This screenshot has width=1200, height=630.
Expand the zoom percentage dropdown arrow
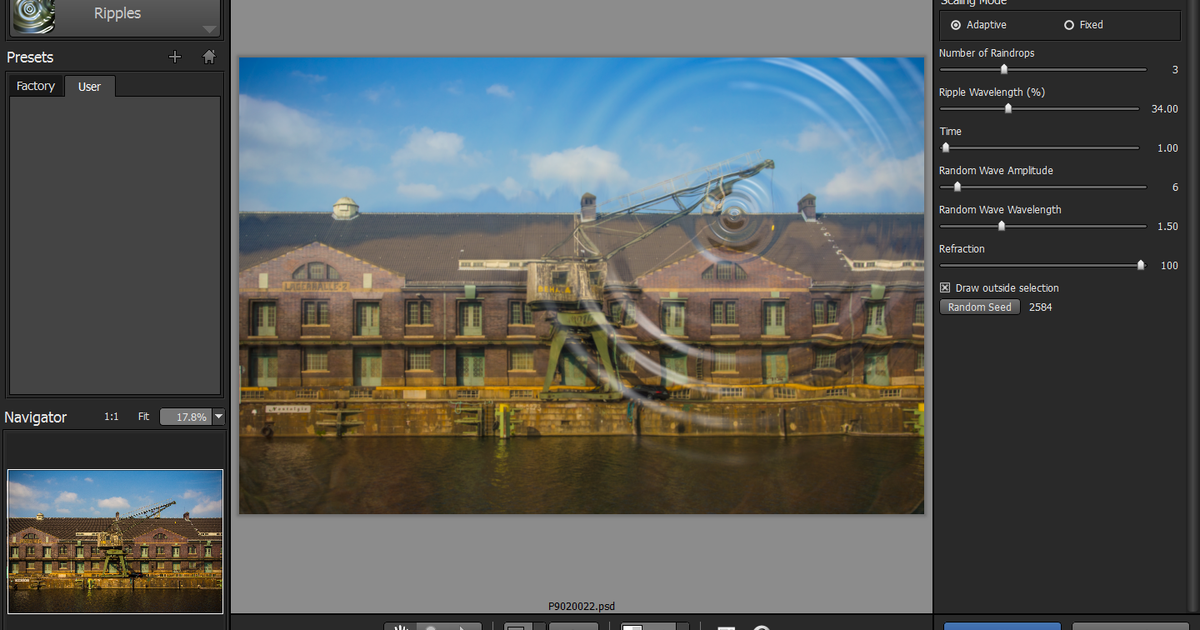[x=219, y=417]
